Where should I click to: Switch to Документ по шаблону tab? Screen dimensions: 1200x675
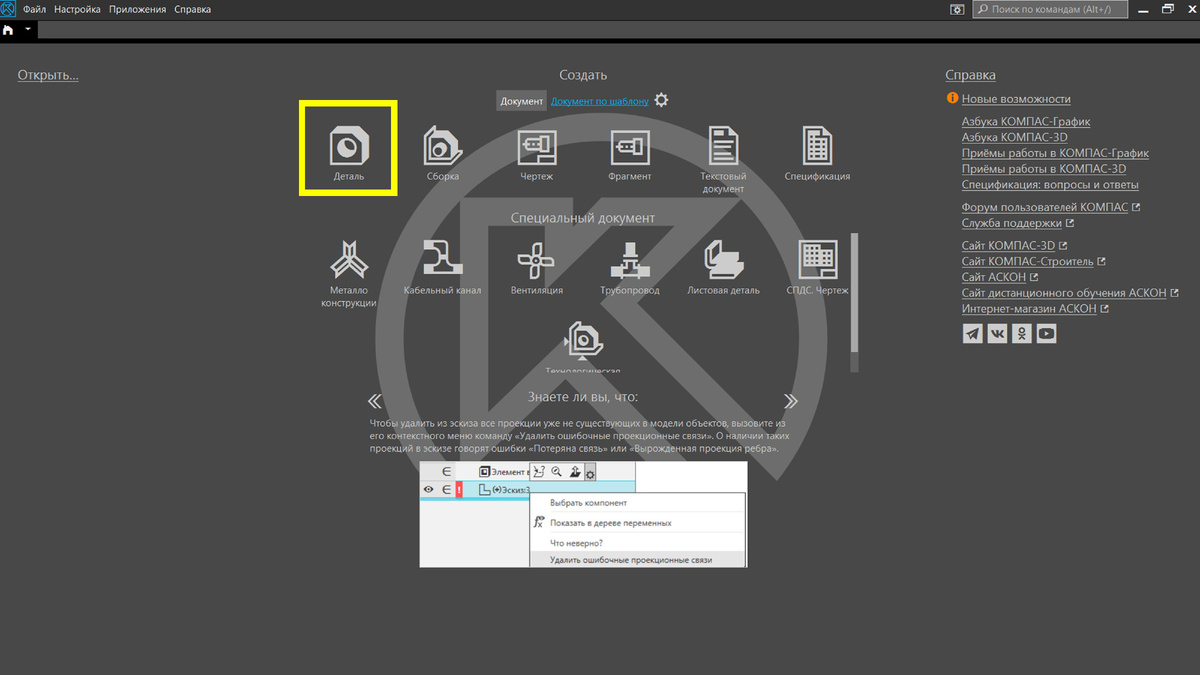(600, 101)
